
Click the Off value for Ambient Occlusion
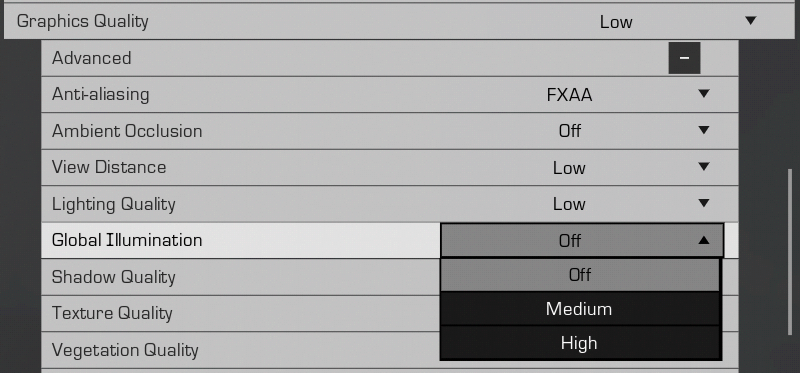569,131
